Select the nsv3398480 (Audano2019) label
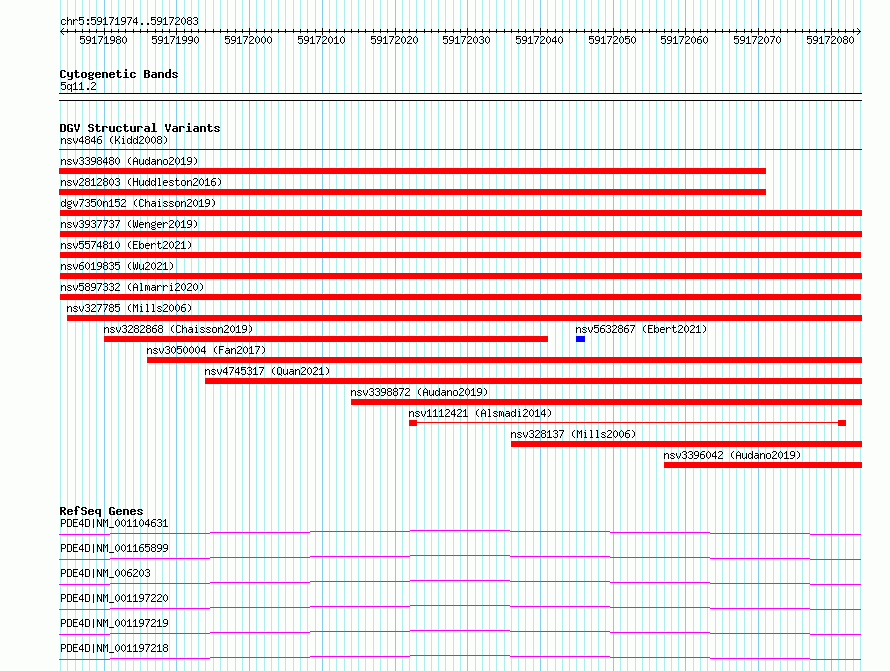 129,161
